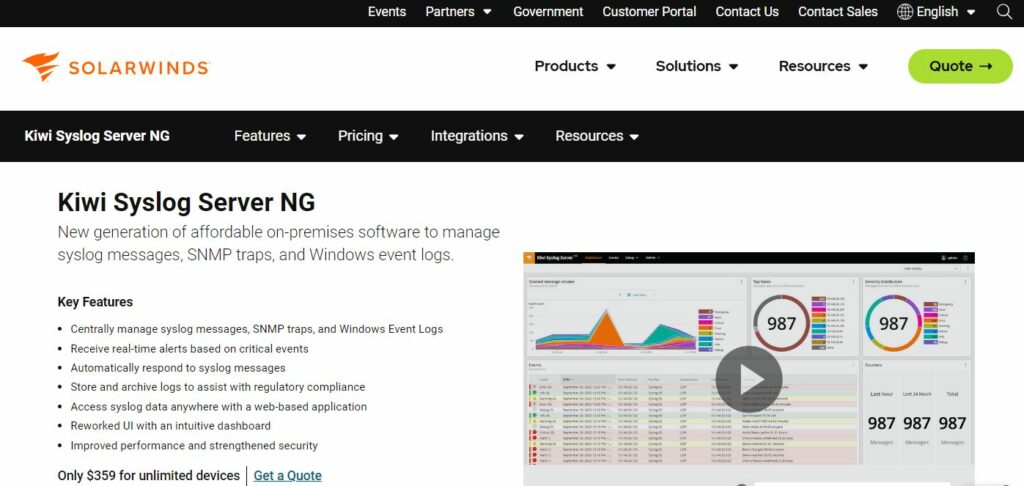Open the Solutions dropdown
Screen dimensions: 1024x486
point(697,66)
